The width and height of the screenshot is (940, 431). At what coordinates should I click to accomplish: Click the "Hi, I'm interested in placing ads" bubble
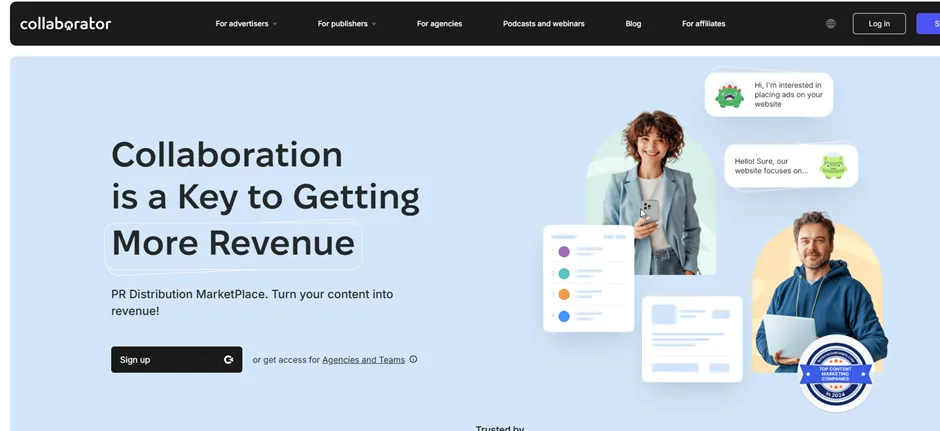point(769,95)
